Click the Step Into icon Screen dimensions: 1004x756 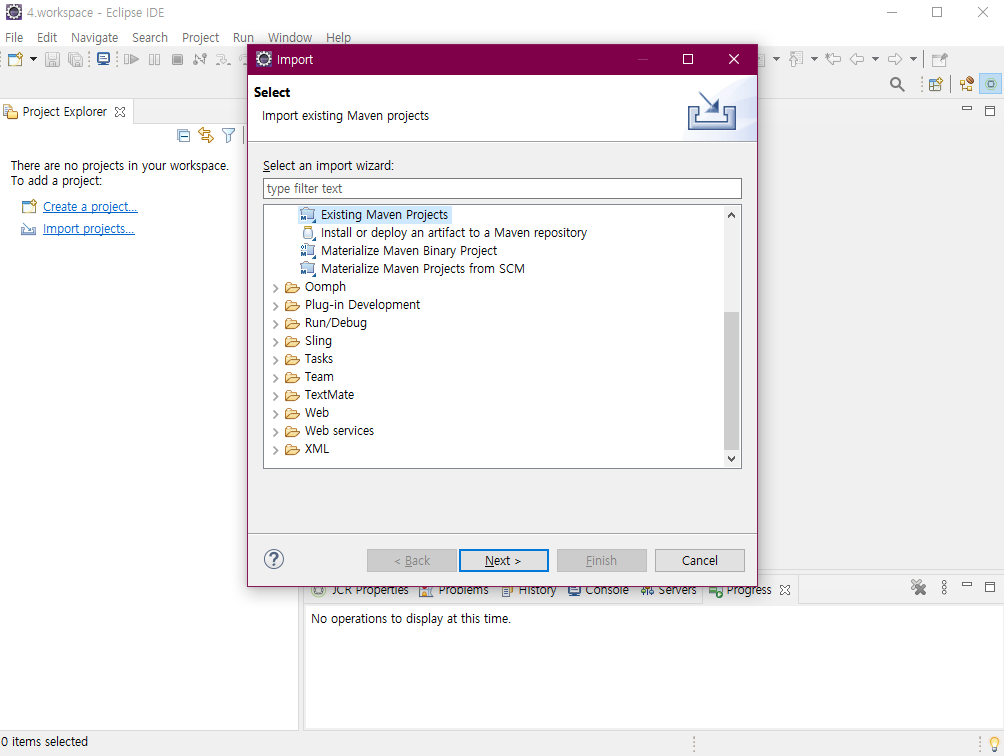(222, 60)
